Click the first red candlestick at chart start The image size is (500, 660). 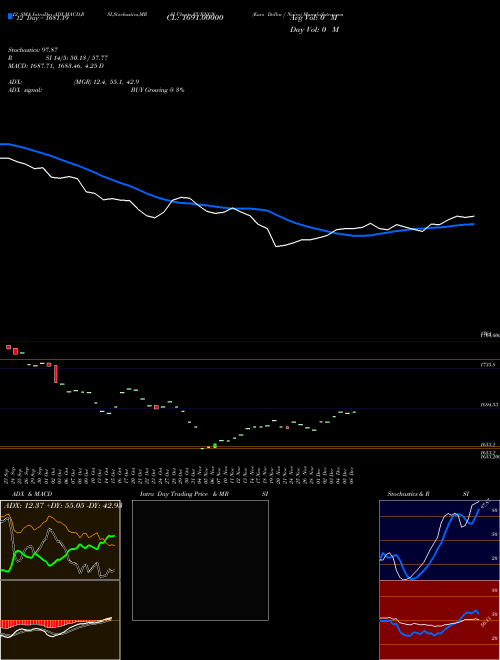coord(8,347)
